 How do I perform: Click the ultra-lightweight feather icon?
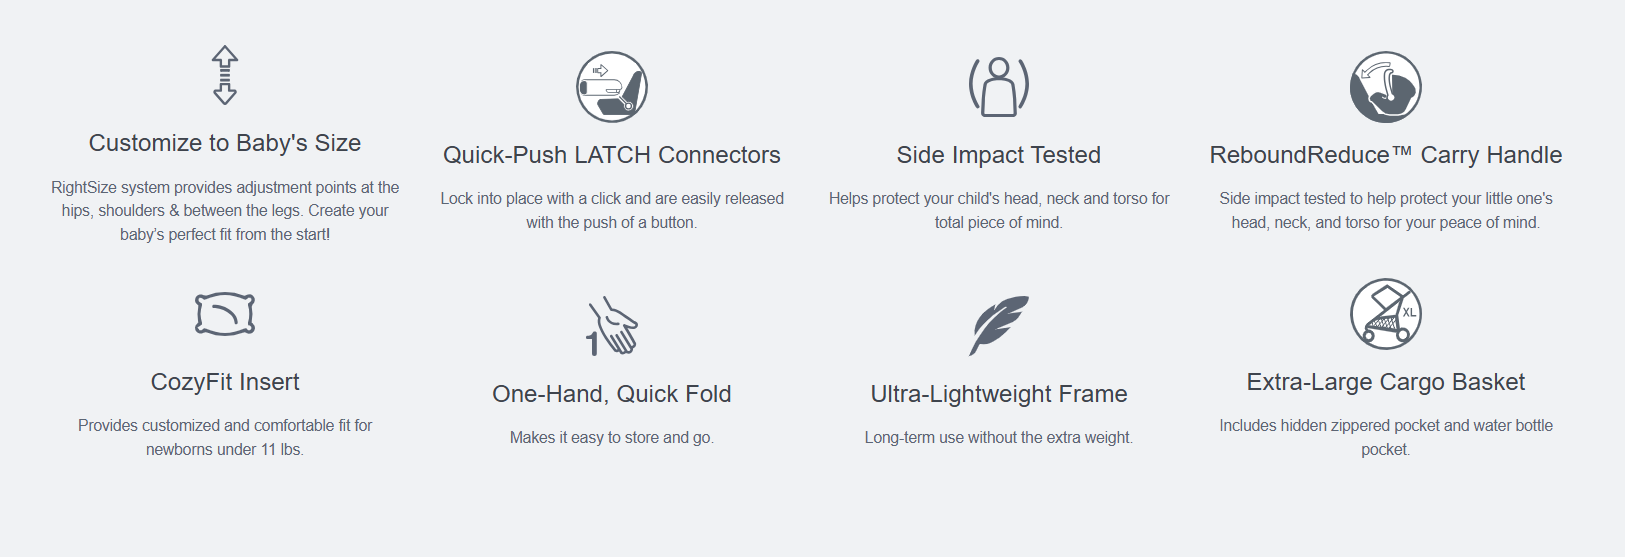[999, 326]
